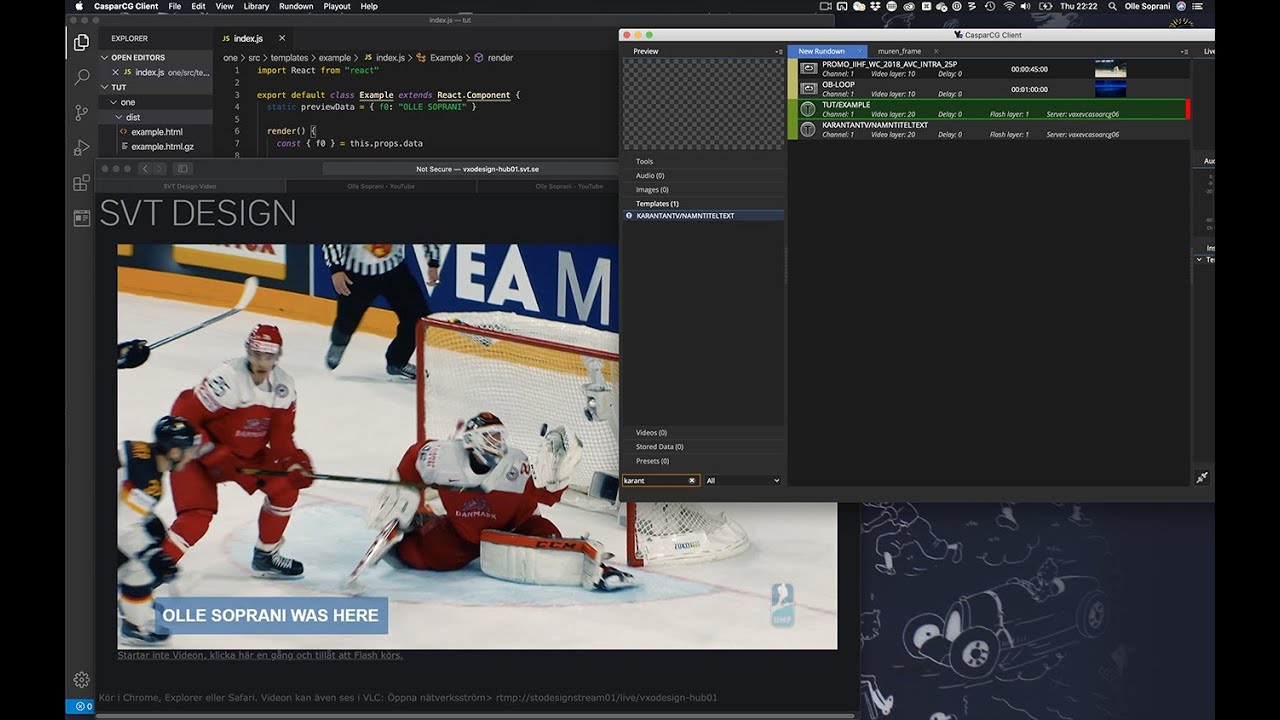Click the connection plug icon in CasparCG

point(1202,478)
